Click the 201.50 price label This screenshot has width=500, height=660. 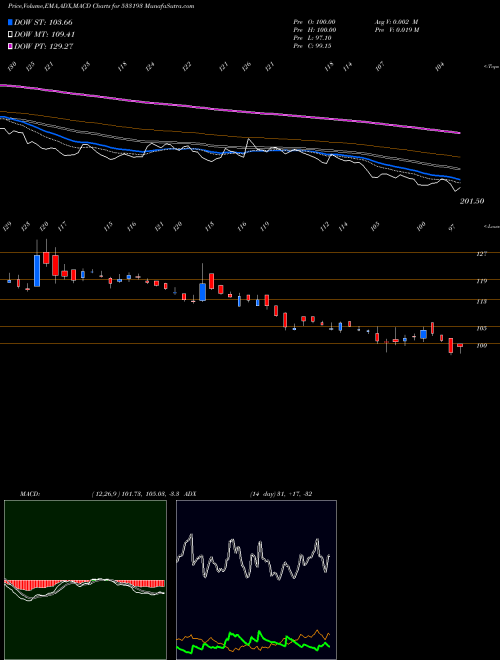[x=472, y=201]
